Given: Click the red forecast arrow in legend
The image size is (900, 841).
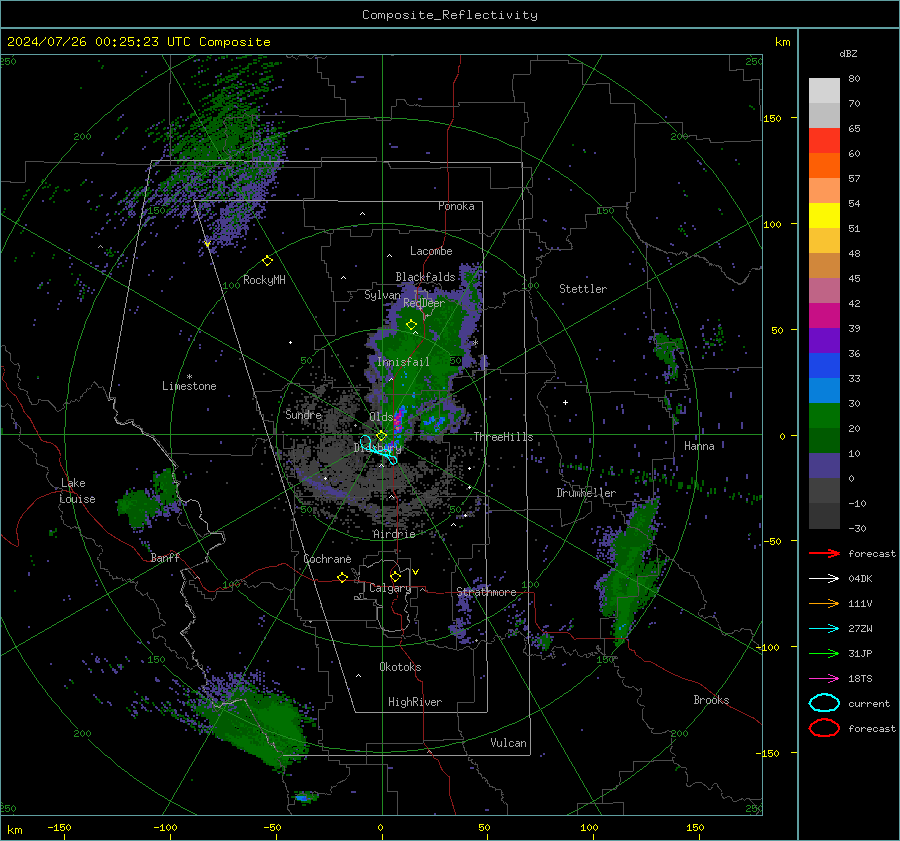Looking at the screenshot, I should [824, 553].
